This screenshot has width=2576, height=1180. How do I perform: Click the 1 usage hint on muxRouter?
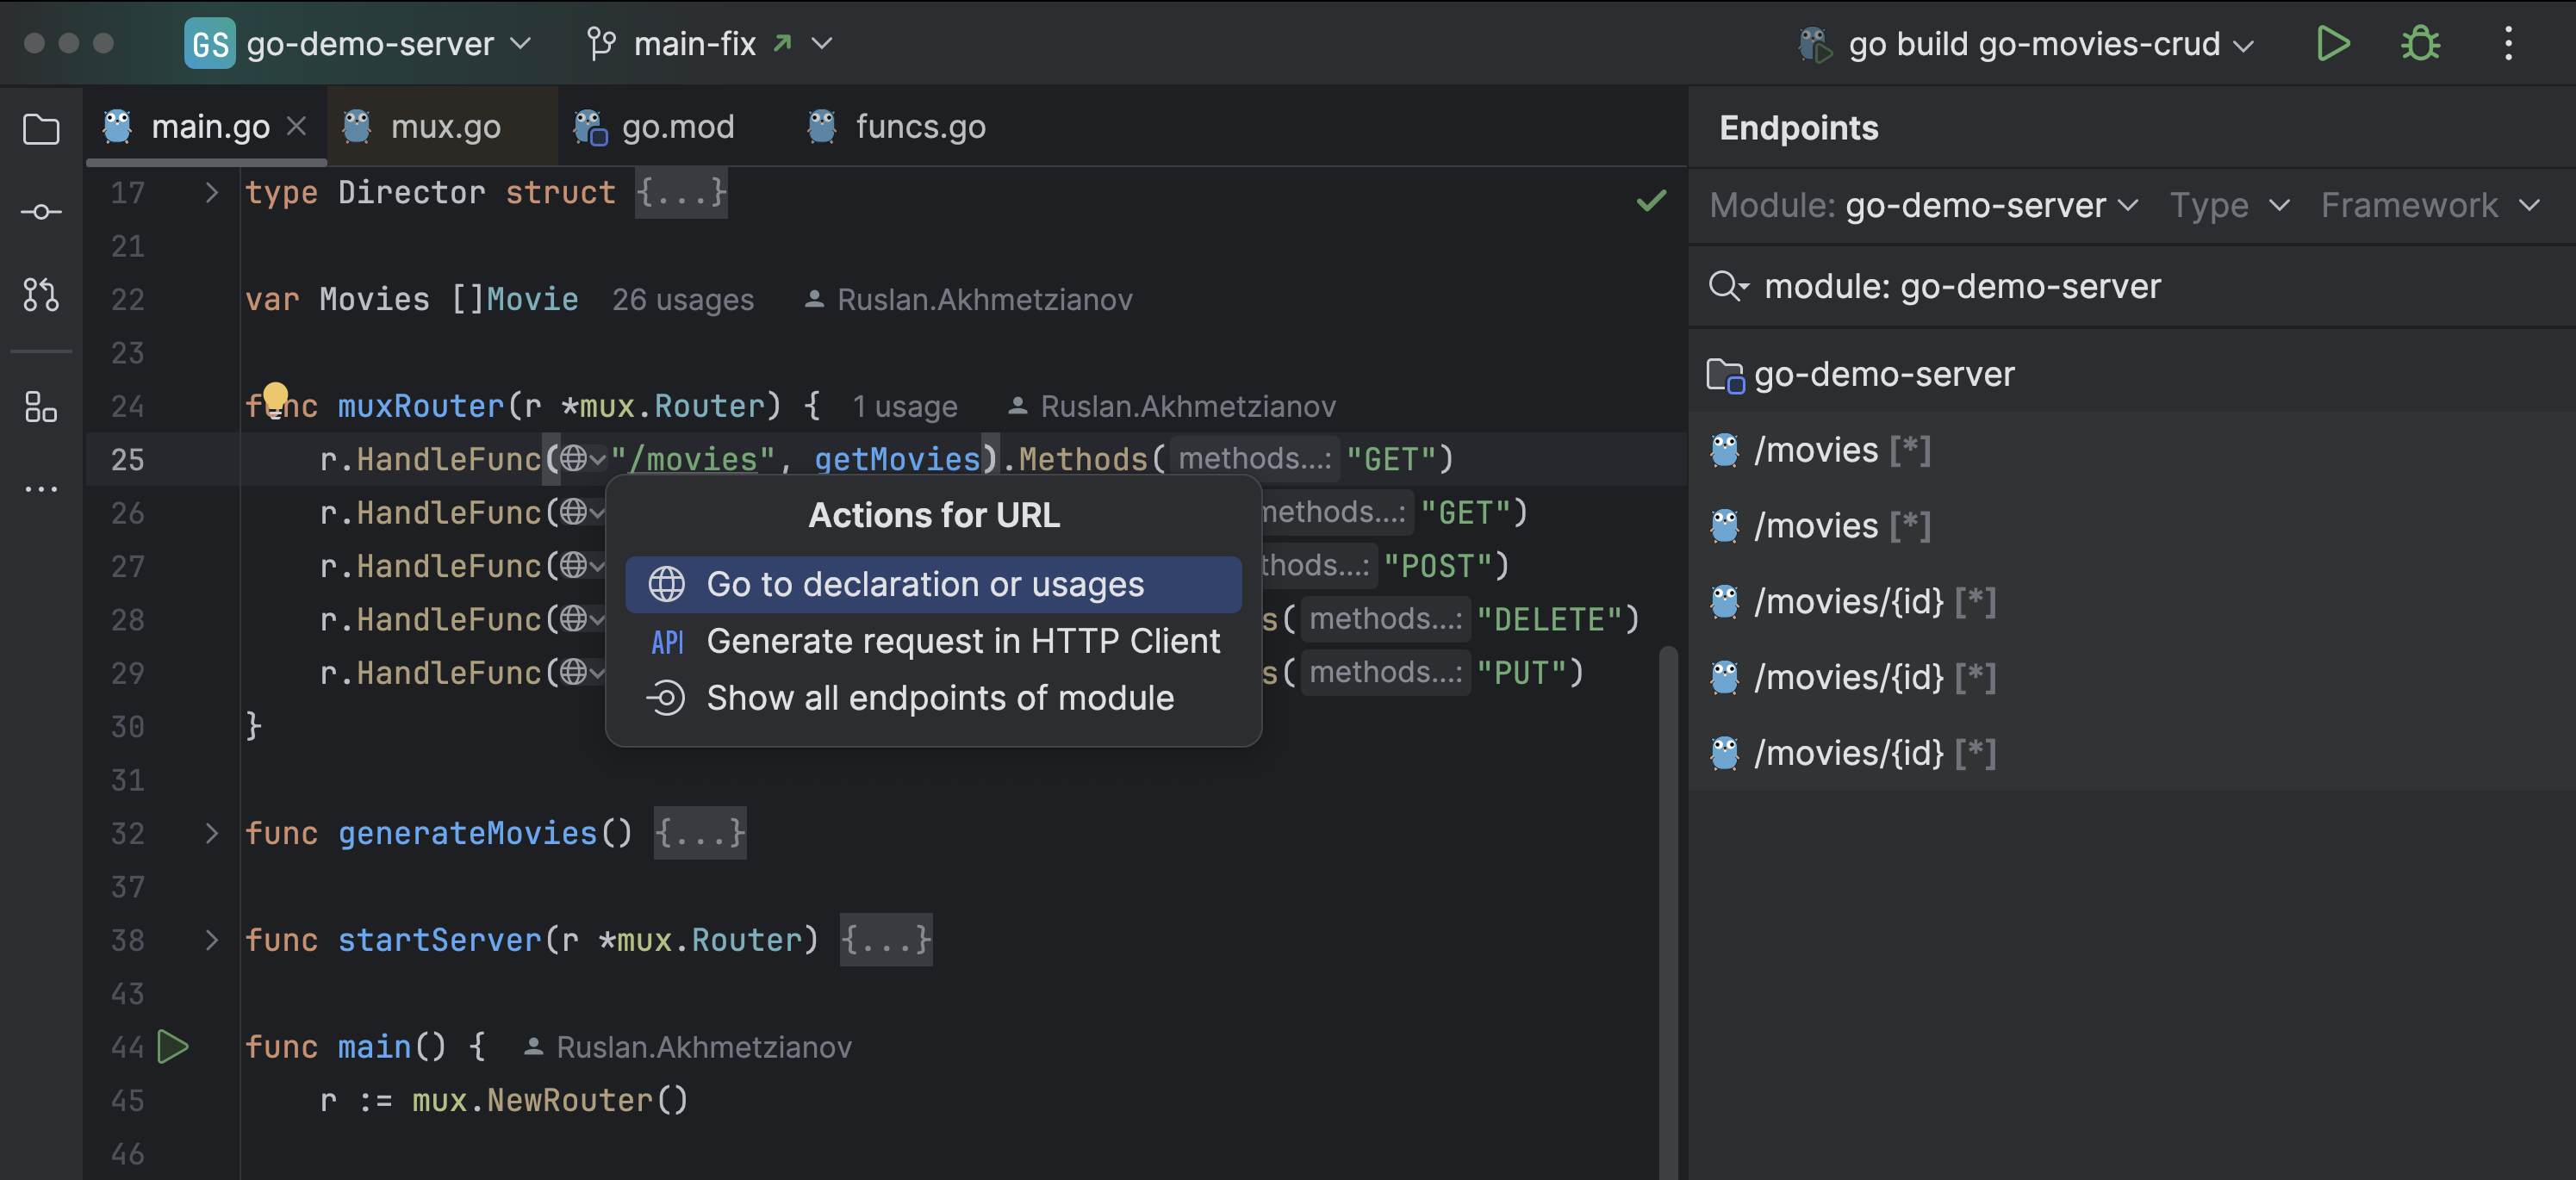coord(905,406)
